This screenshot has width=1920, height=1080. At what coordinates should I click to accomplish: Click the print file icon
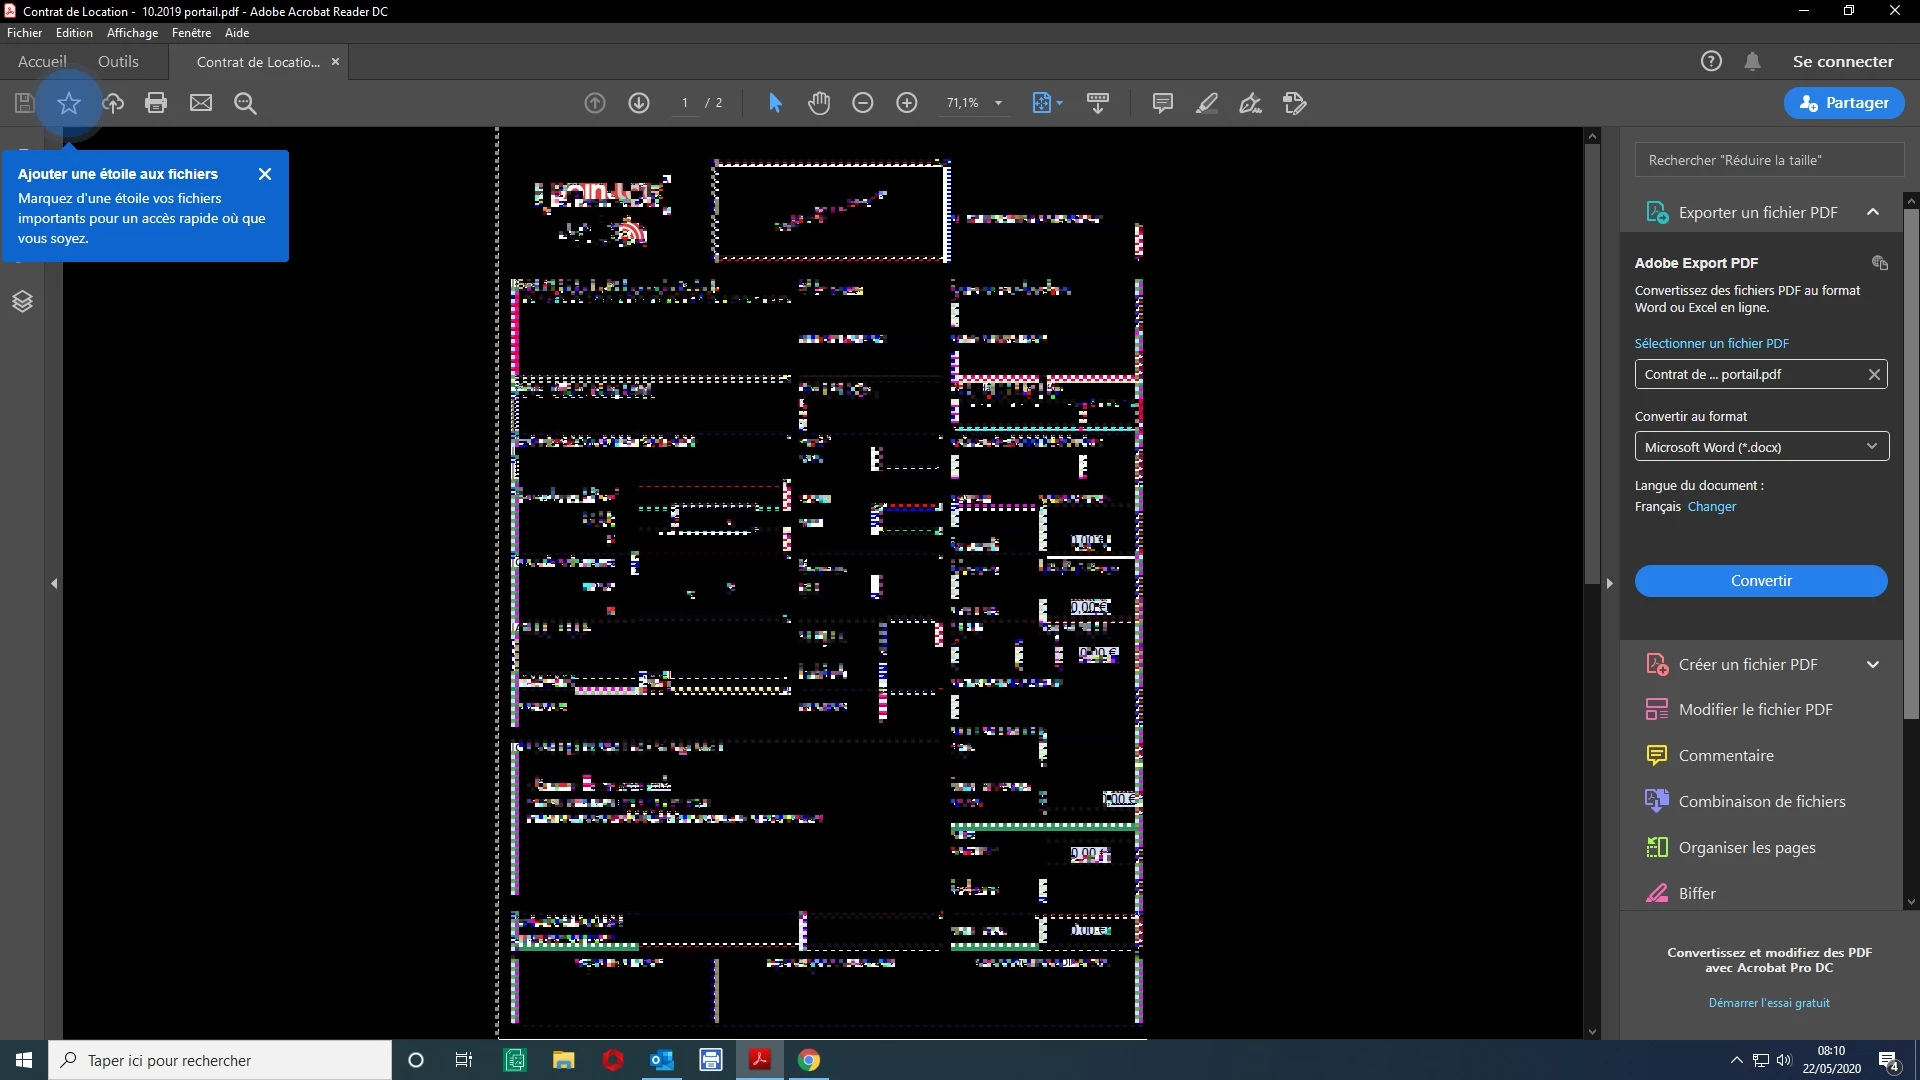[x=155, y=103]
